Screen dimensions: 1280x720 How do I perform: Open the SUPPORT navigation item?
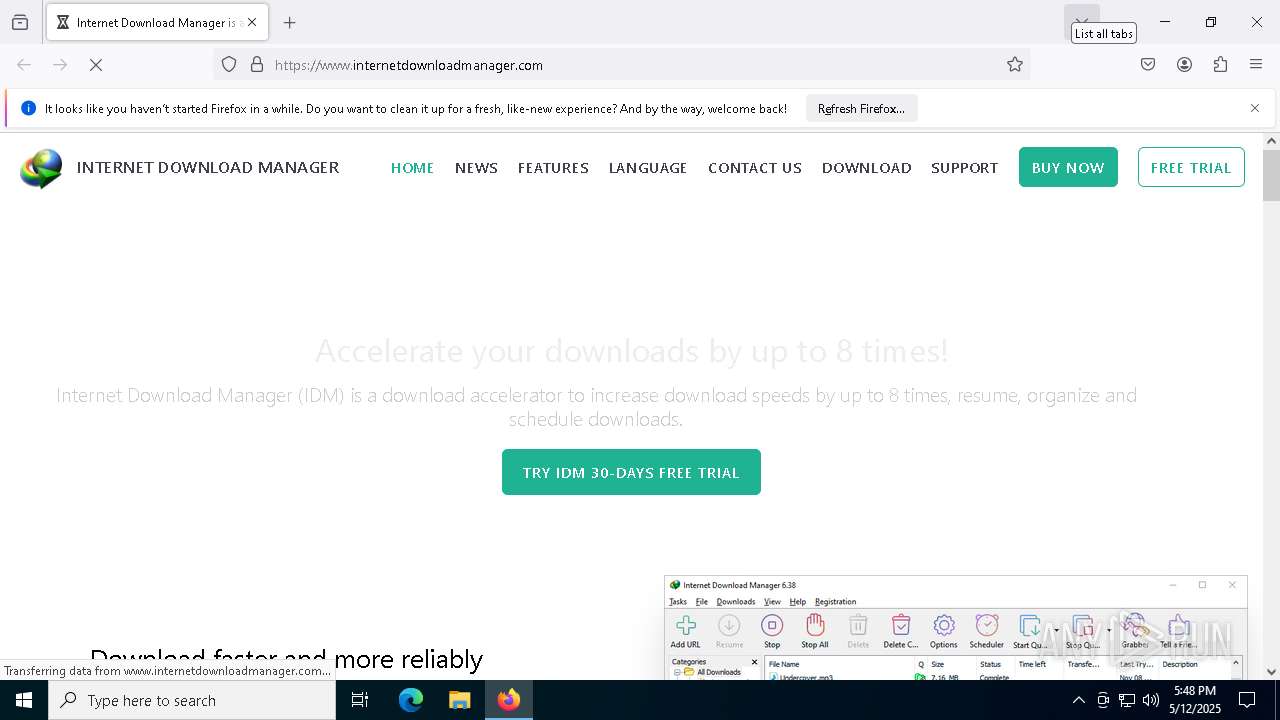click(964, 168)
